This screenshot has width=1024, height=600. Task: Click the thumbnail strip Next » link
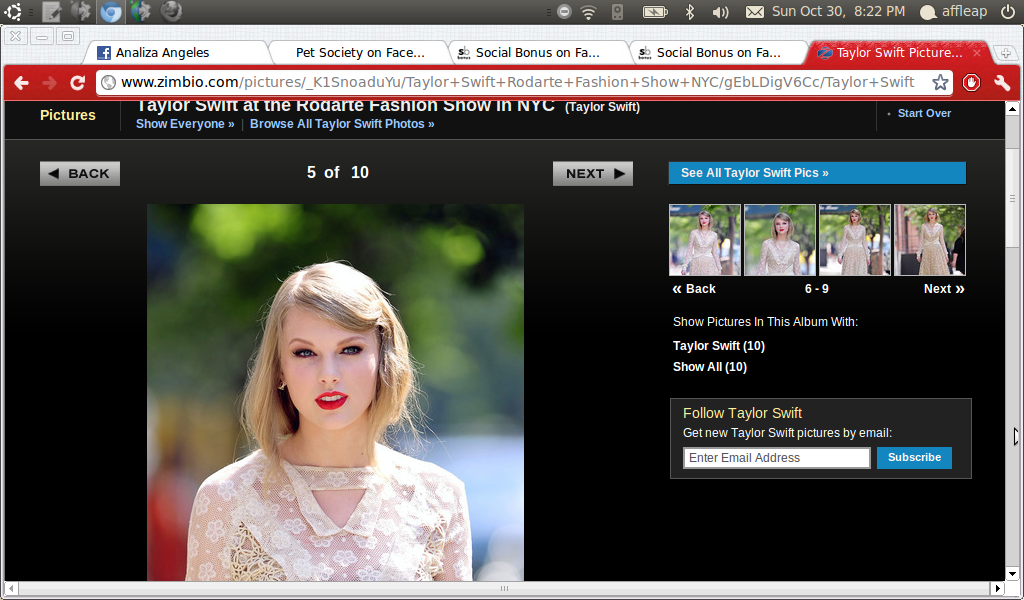coord(944,289)
